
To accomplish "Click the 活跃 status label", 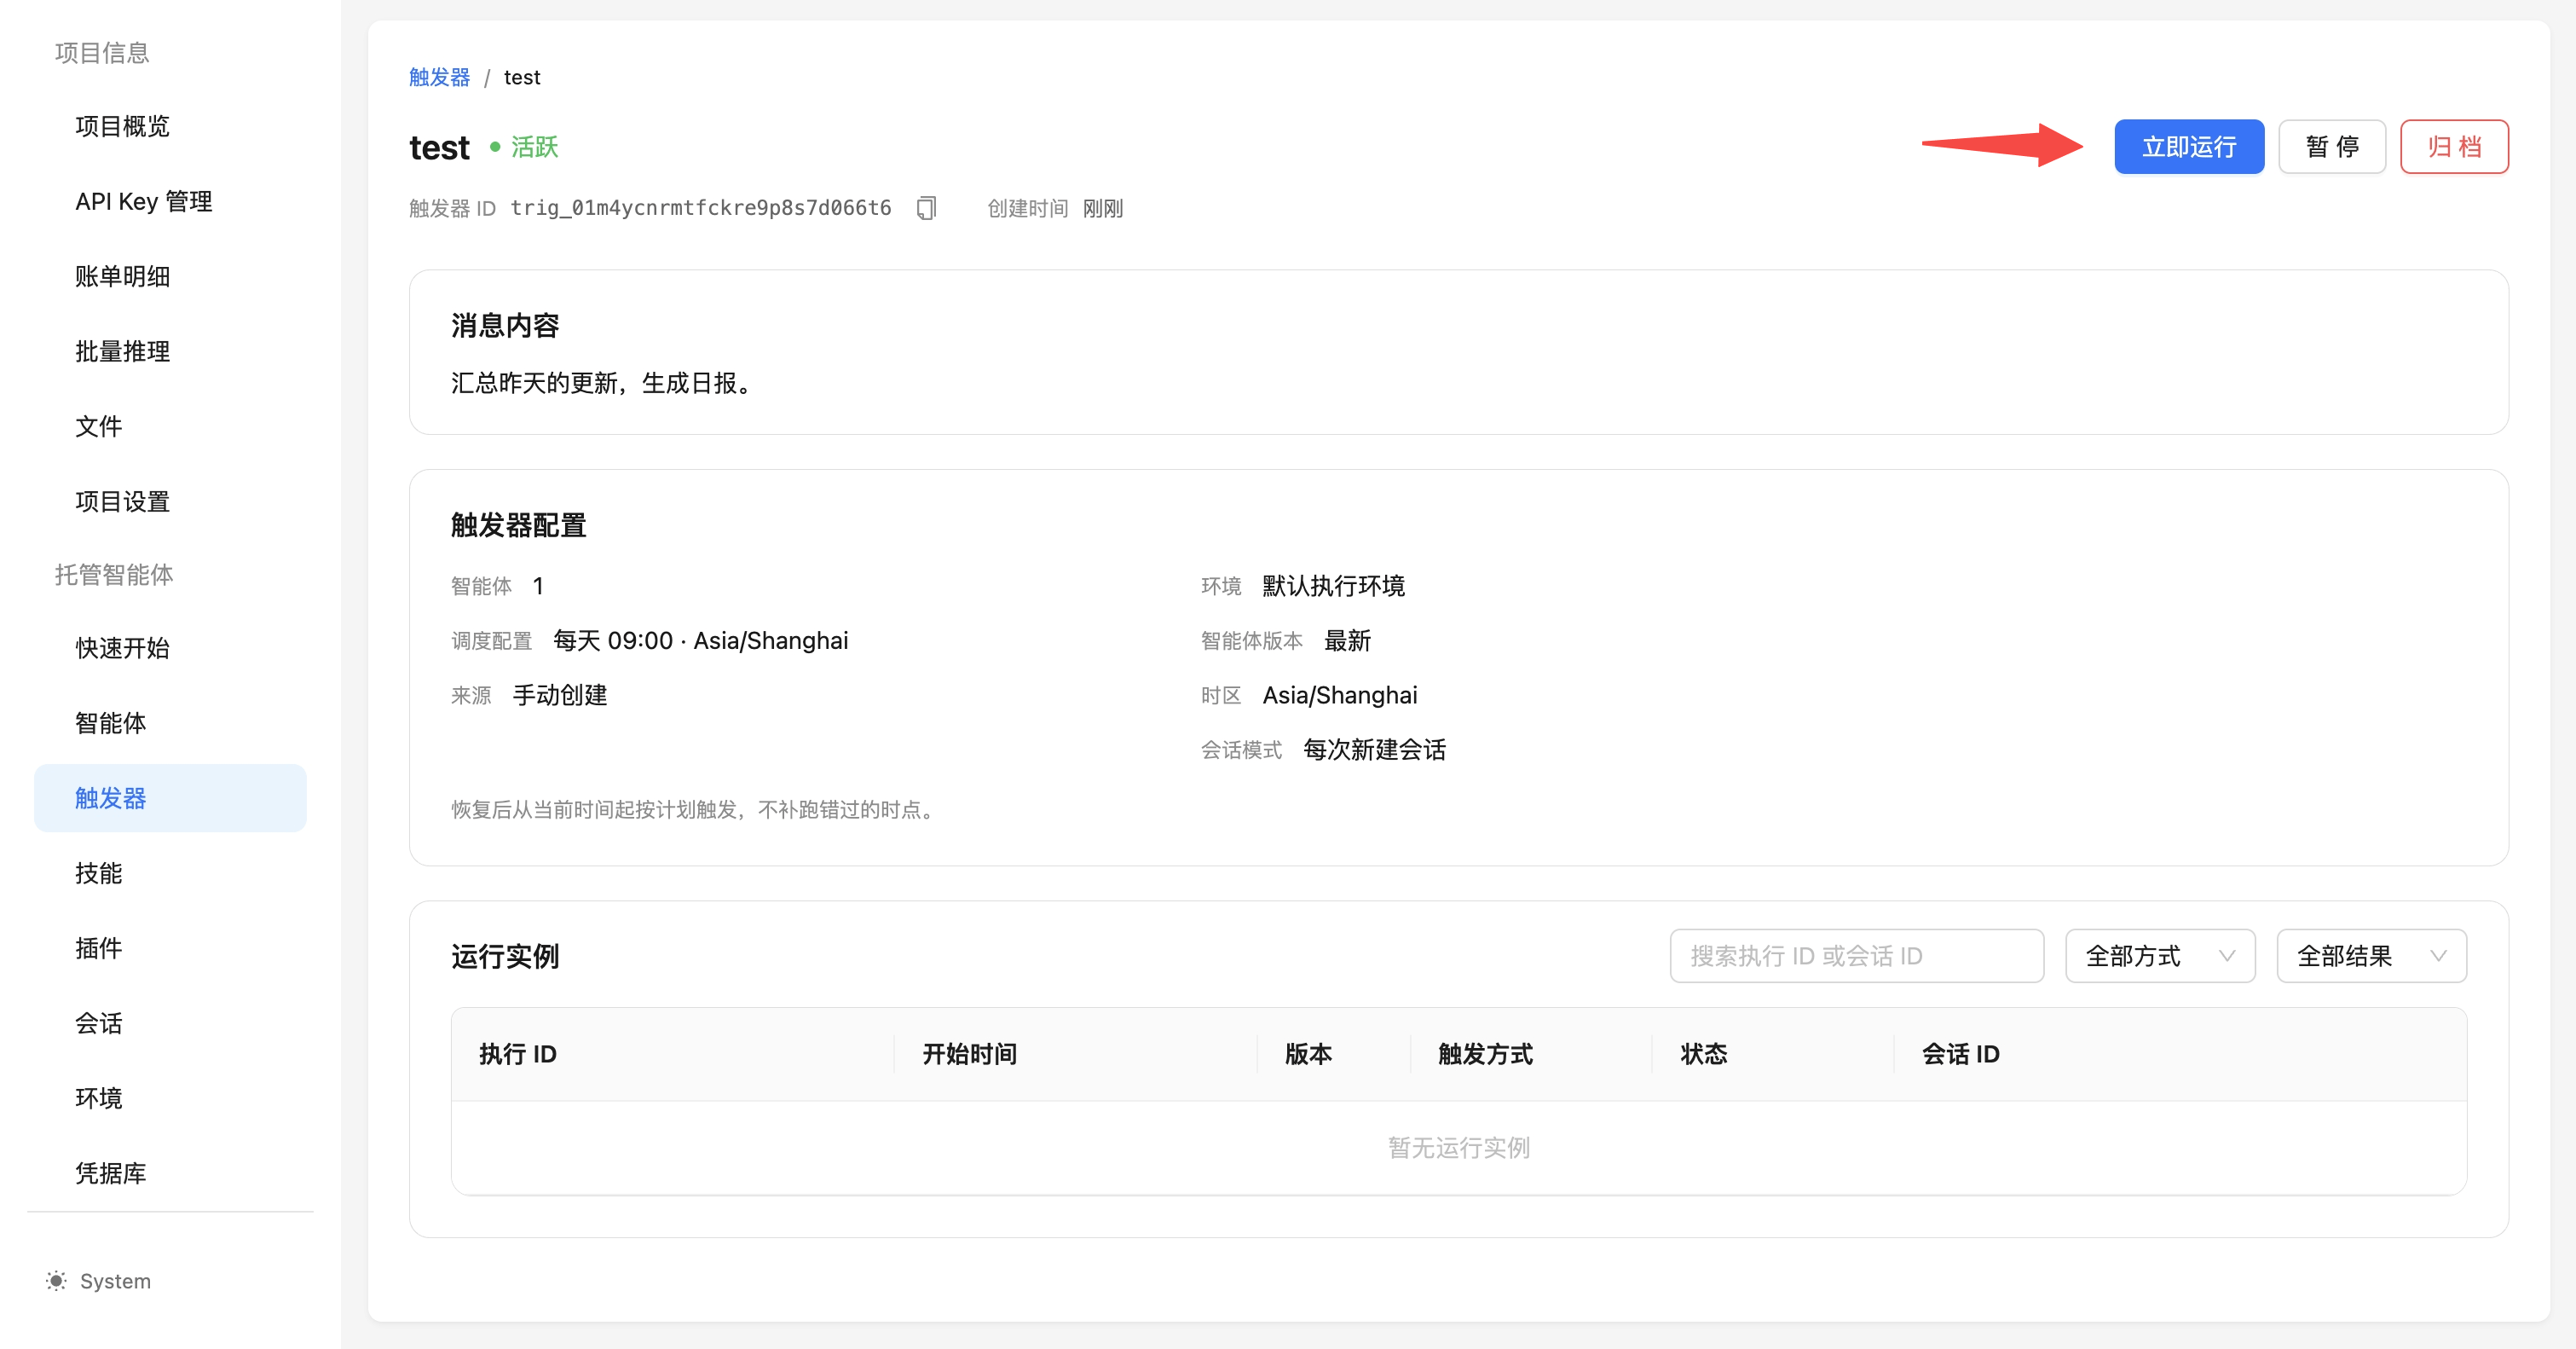I will pyautogui.click(x=534, y=147).
